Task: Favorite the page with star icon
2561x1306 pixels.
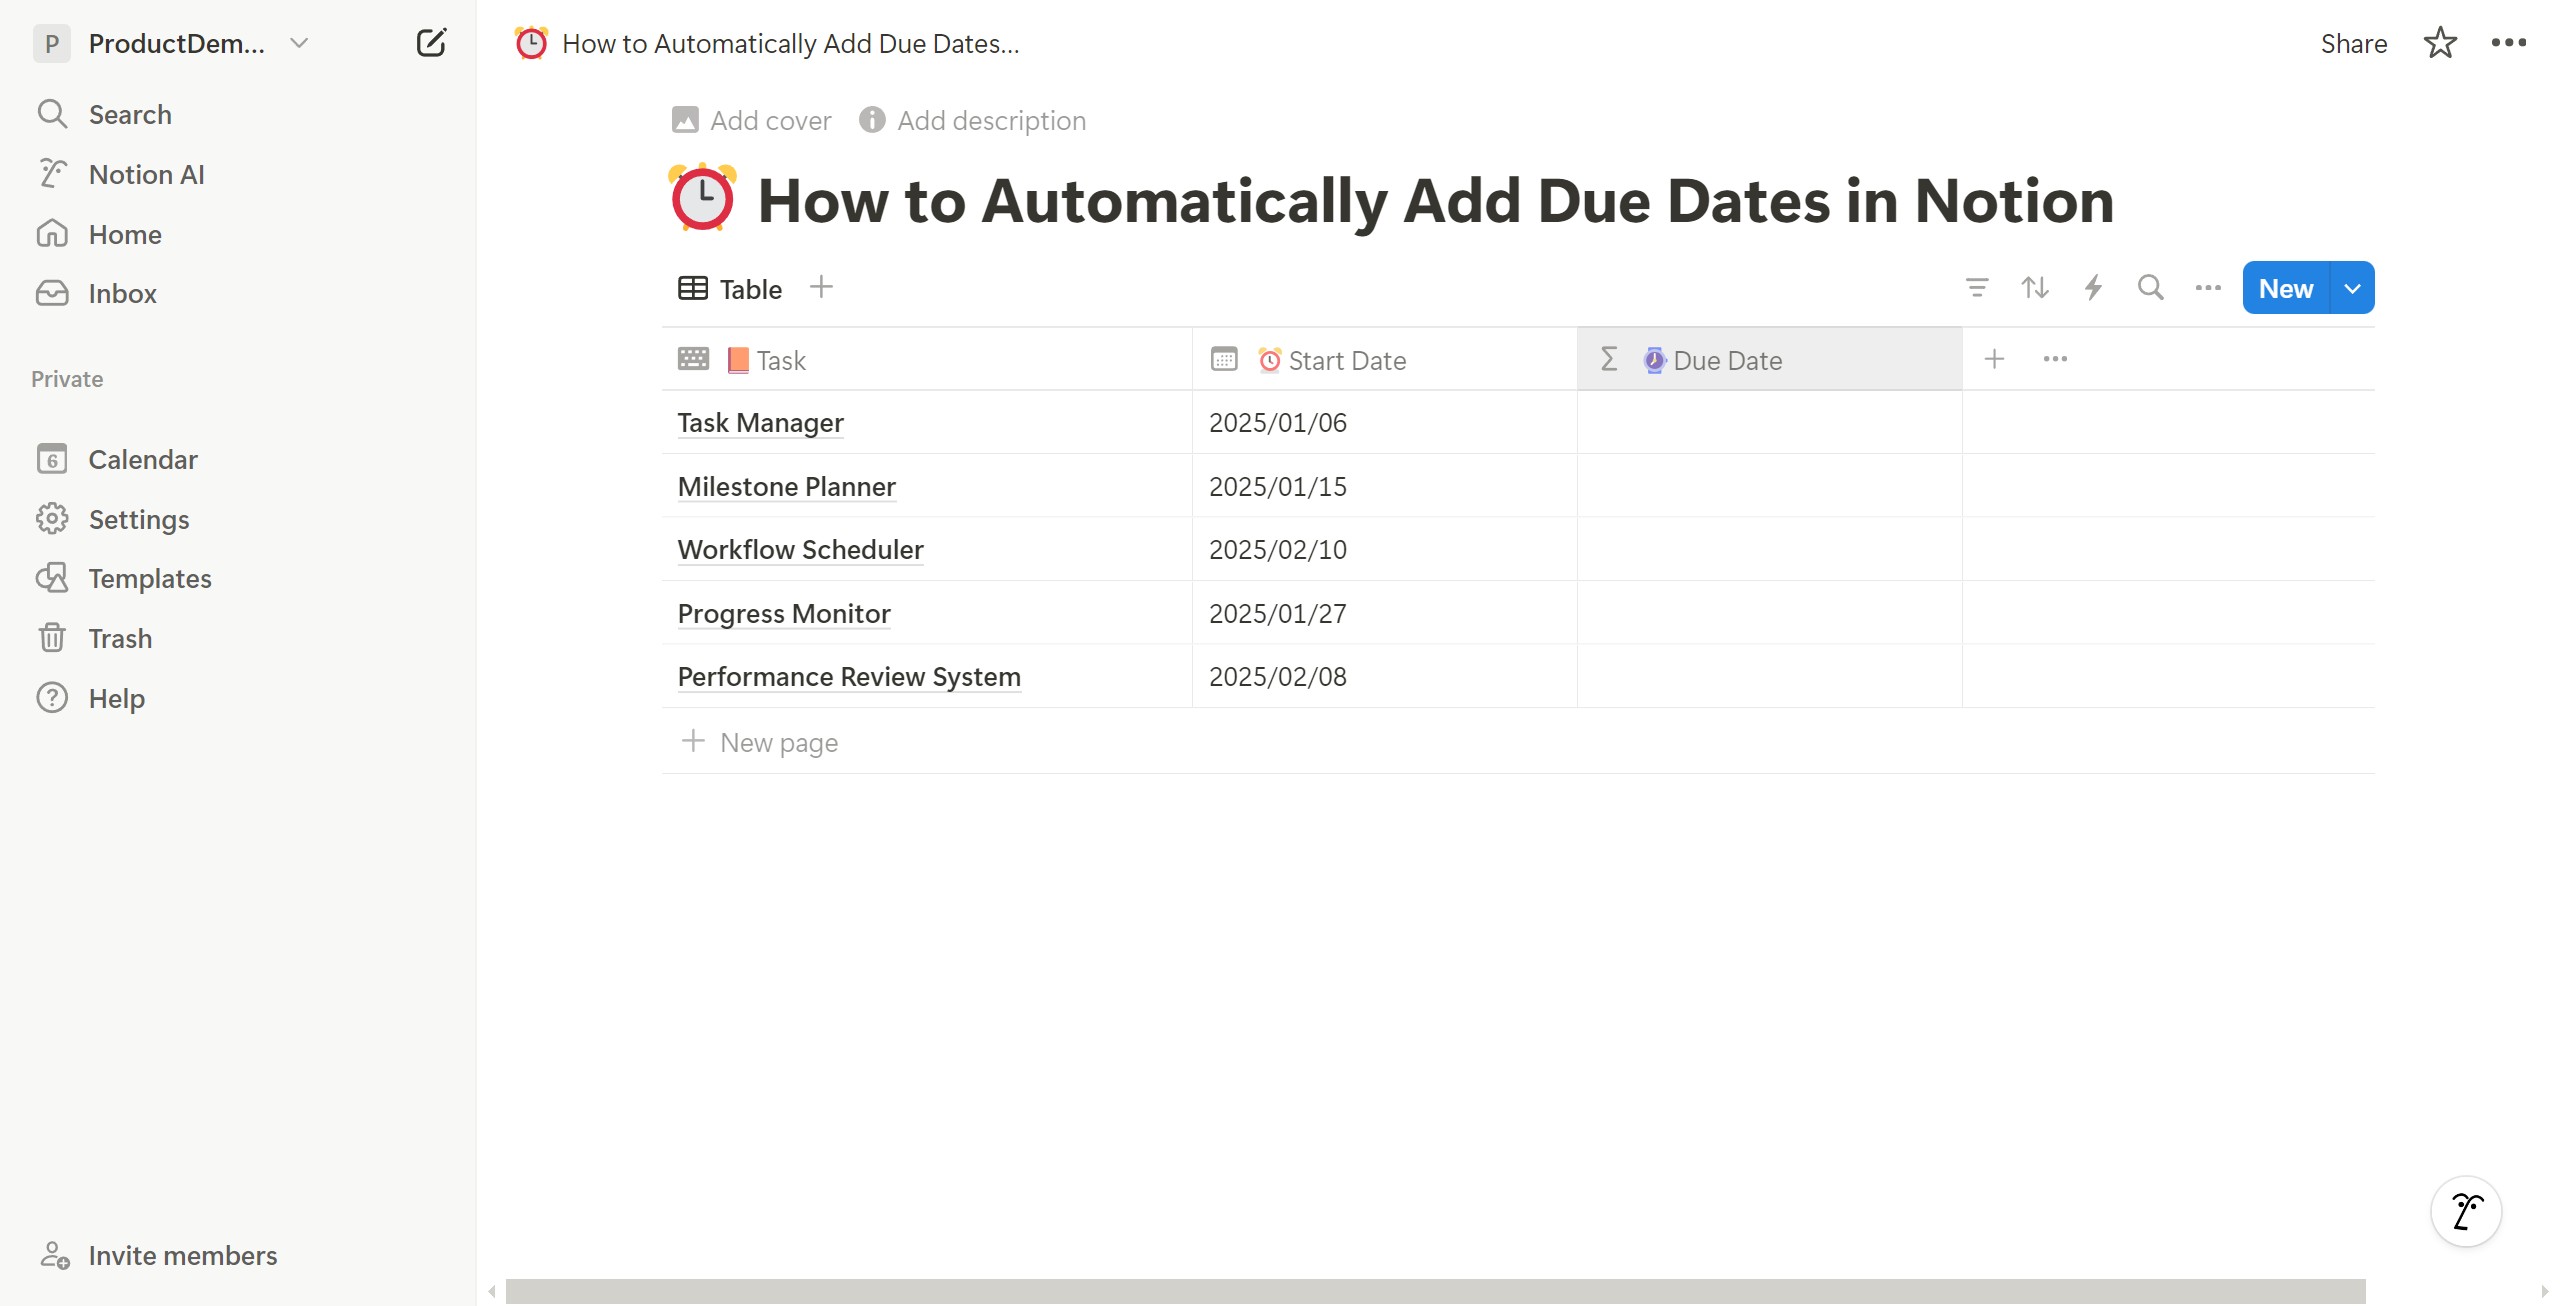Action: [2440, 43]
